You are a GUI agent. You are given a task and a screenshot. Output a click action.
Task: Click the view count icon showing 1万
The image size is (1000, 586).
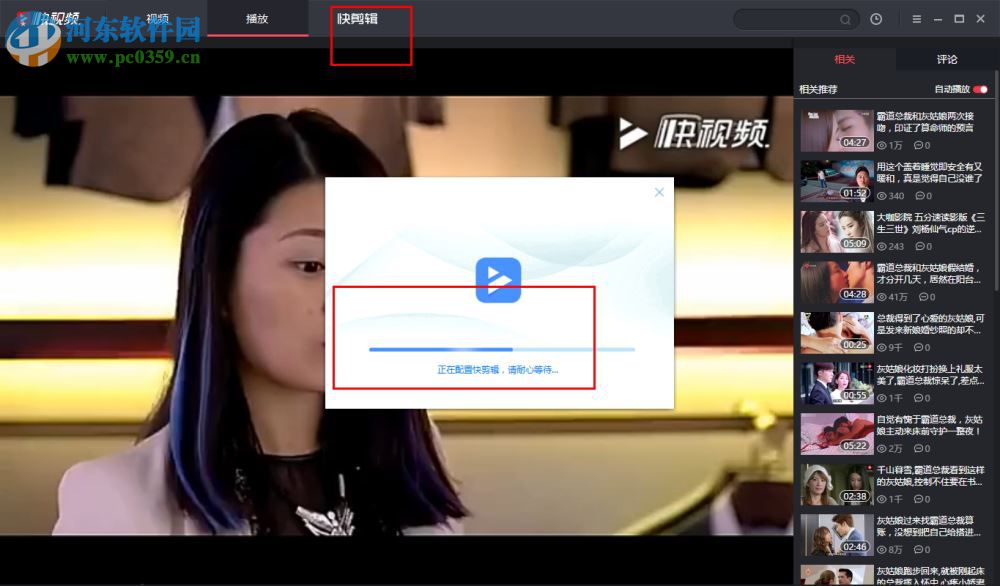click(x=882, y=145)
